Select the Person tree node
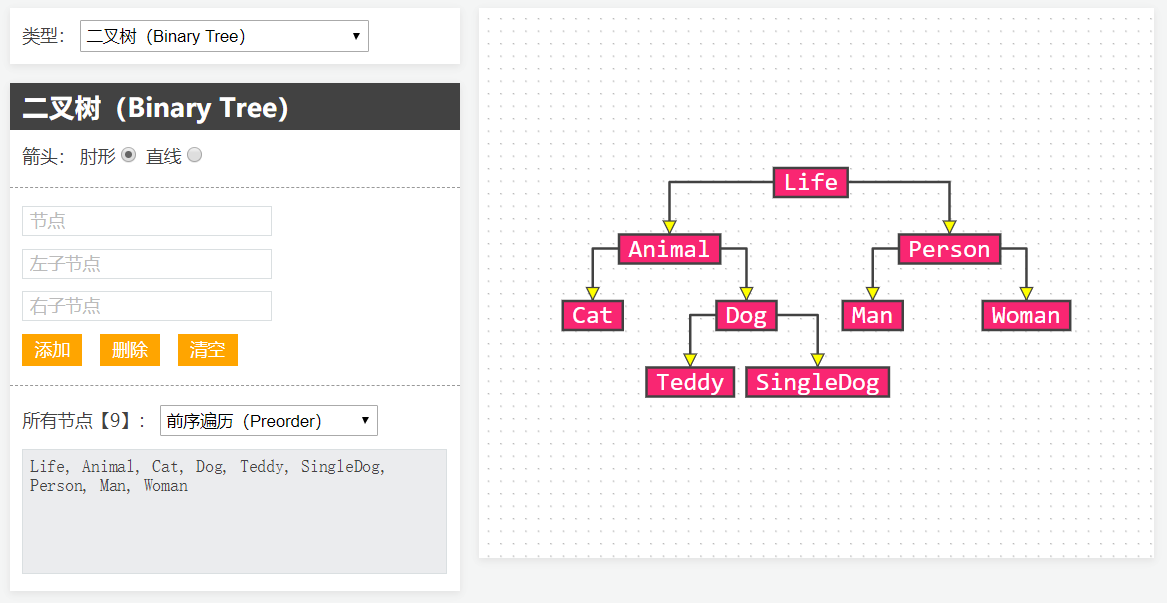This screenshot has width=1167, height=603. coord(949,249)
